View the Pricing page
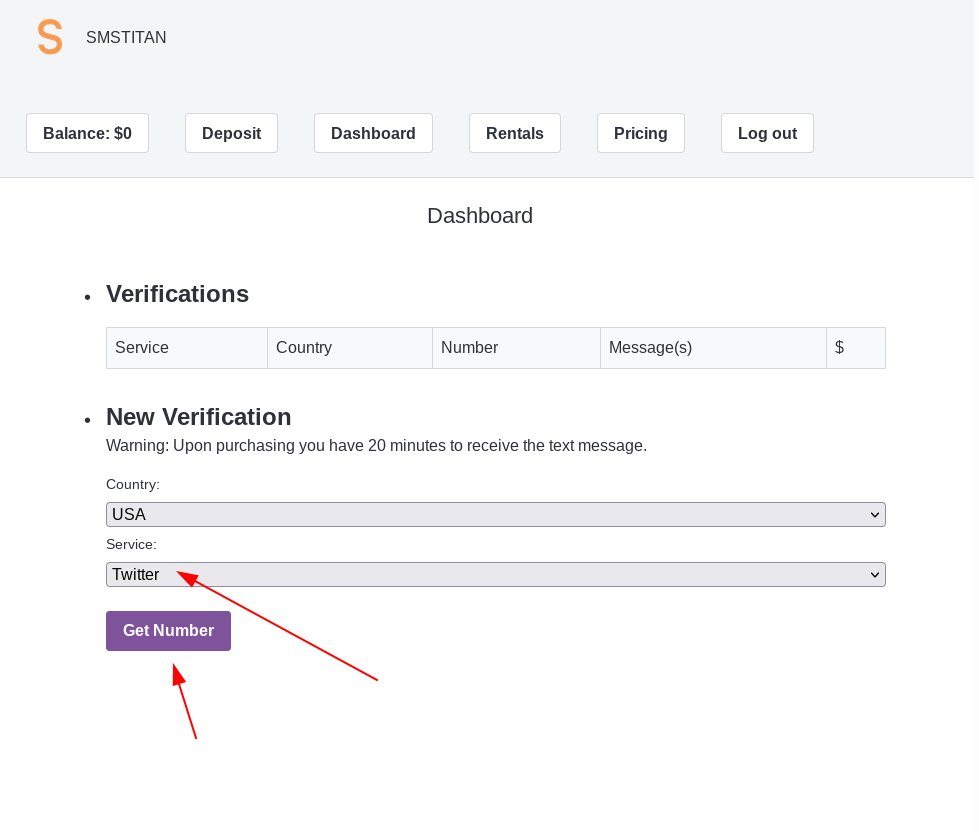This screenshot has width=979, height=832. pos(641,133)
